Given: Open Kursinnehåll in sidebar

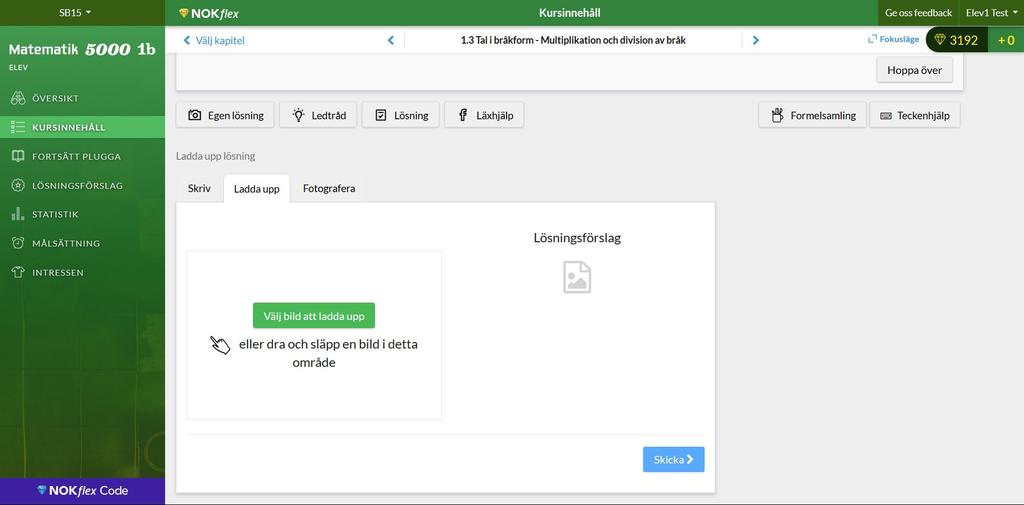Looking at the screenshot, I should [82, 127].
